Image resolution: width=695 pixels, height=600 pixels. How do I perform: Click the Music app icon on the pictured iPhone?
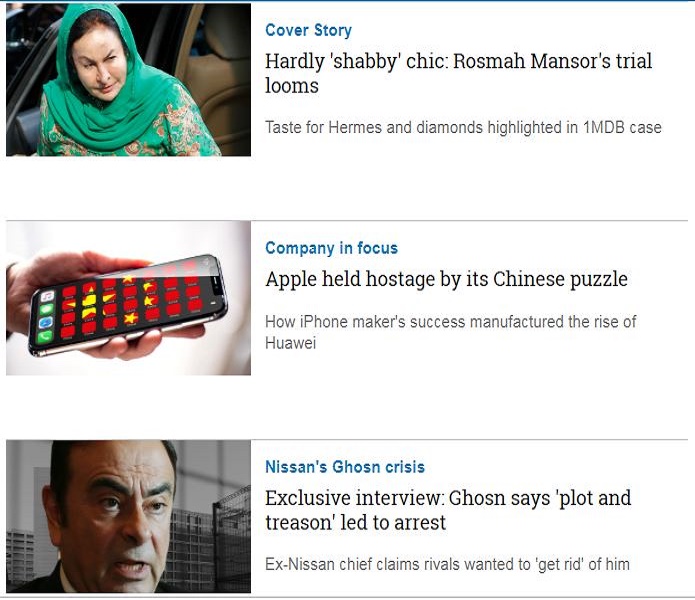click(47, 296)
